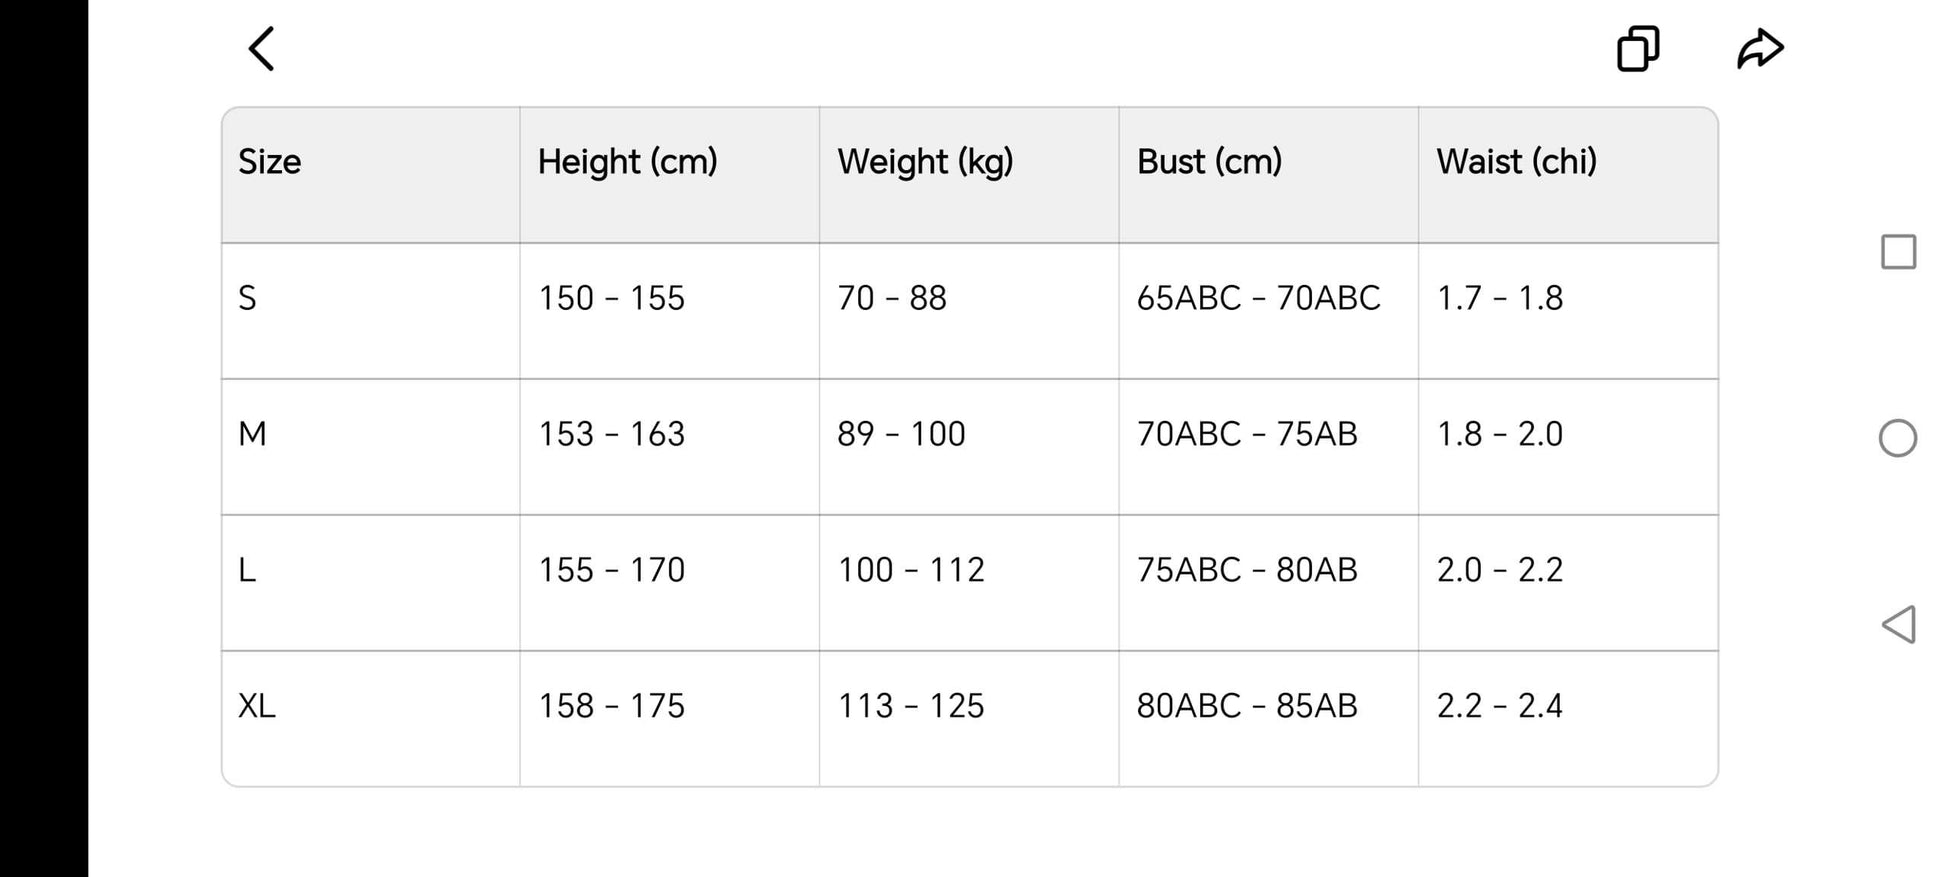Select the Bust (cm) column header
The height and width of the screenshot is (877, 1946).
click(1209, 162)
